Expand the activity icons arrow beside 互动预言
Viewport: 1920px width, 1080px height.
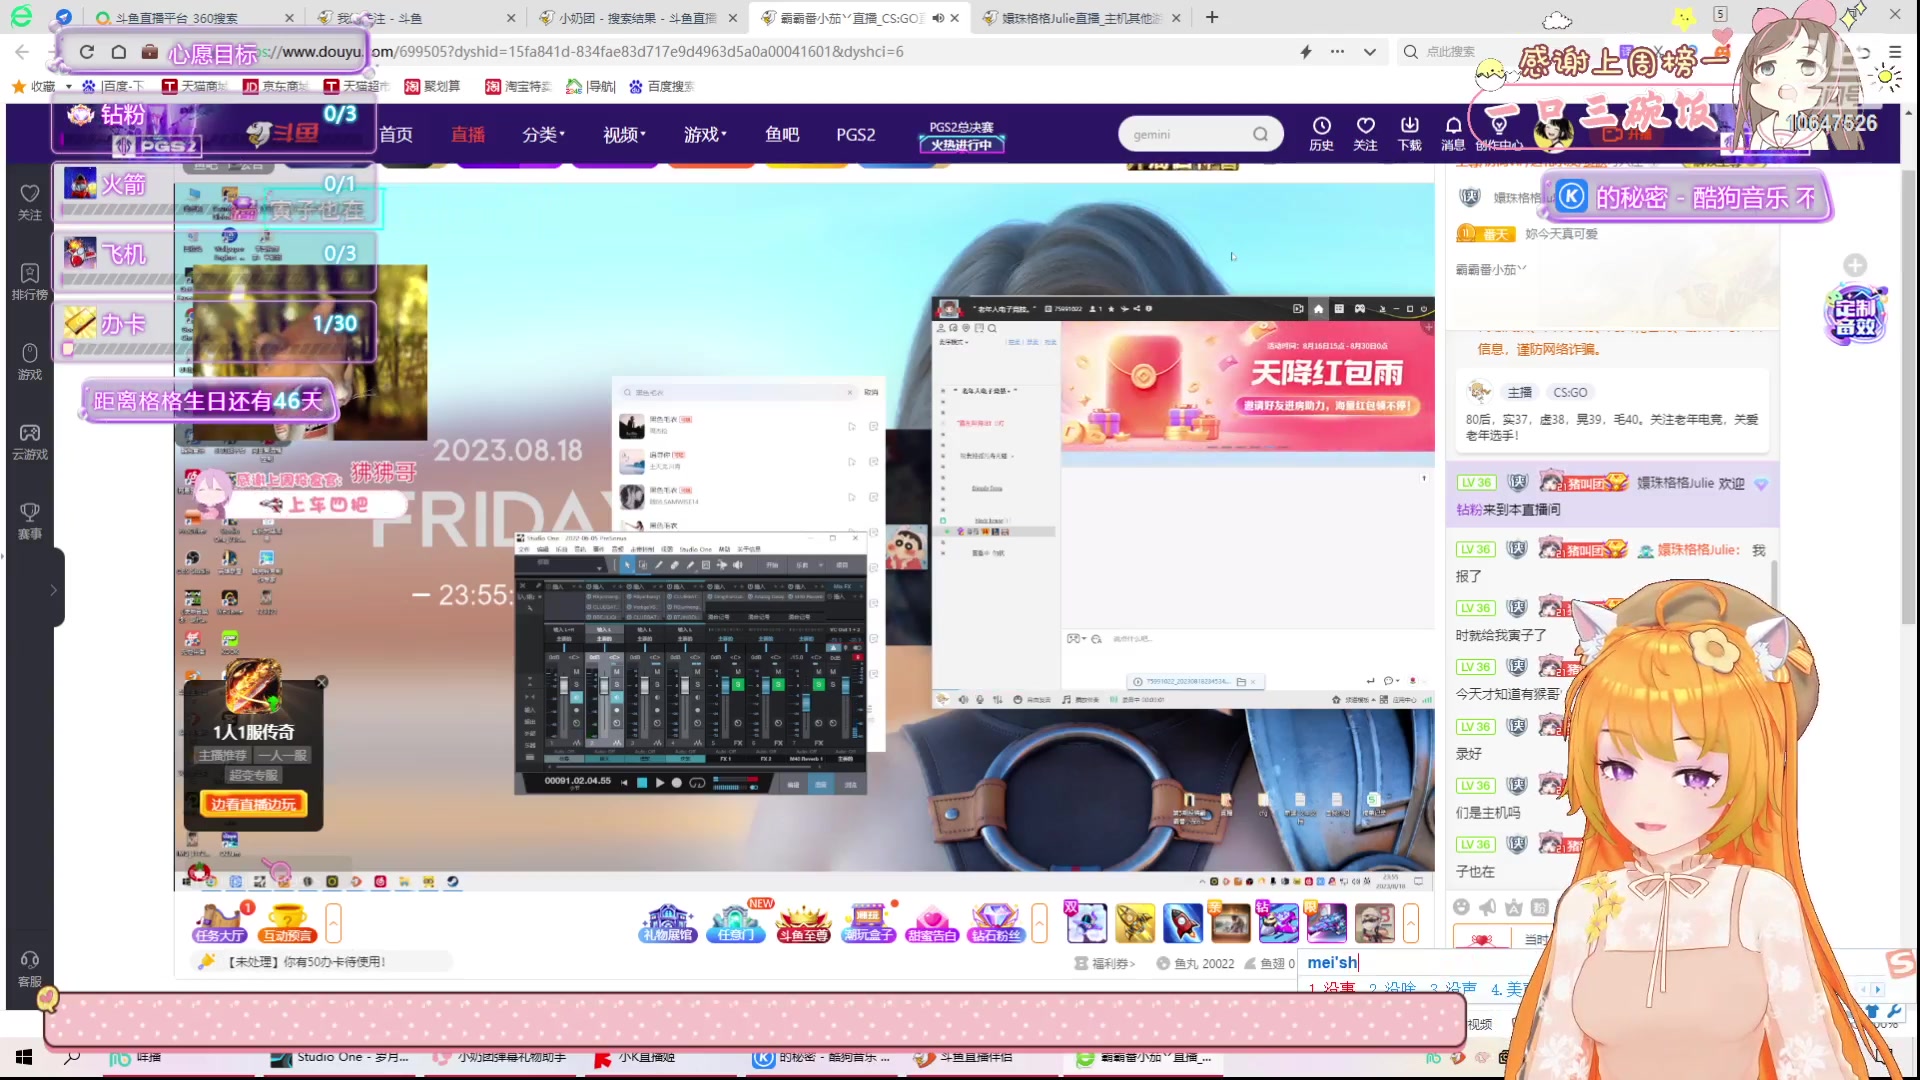pyautogui.click(x=333, y=923)
